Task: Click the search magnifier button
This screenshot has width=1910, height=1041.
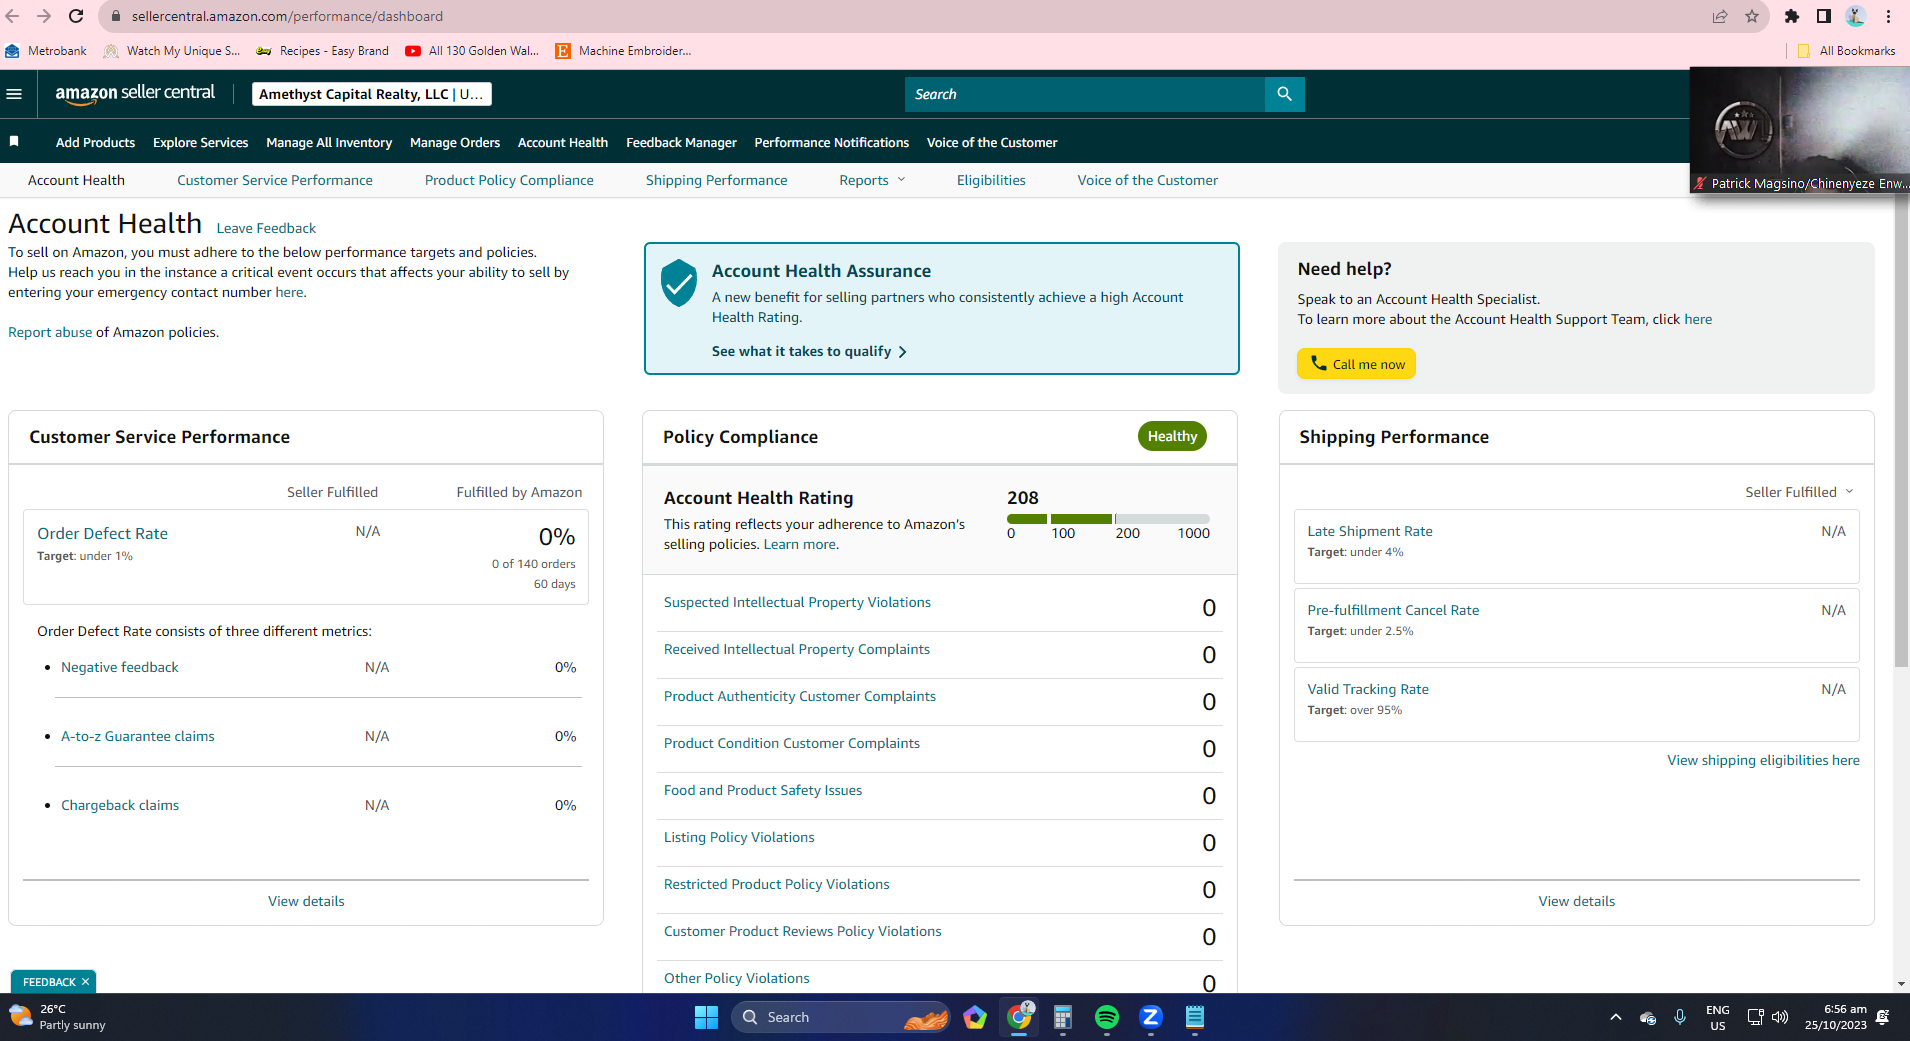Action: [x=1285, y=94]
